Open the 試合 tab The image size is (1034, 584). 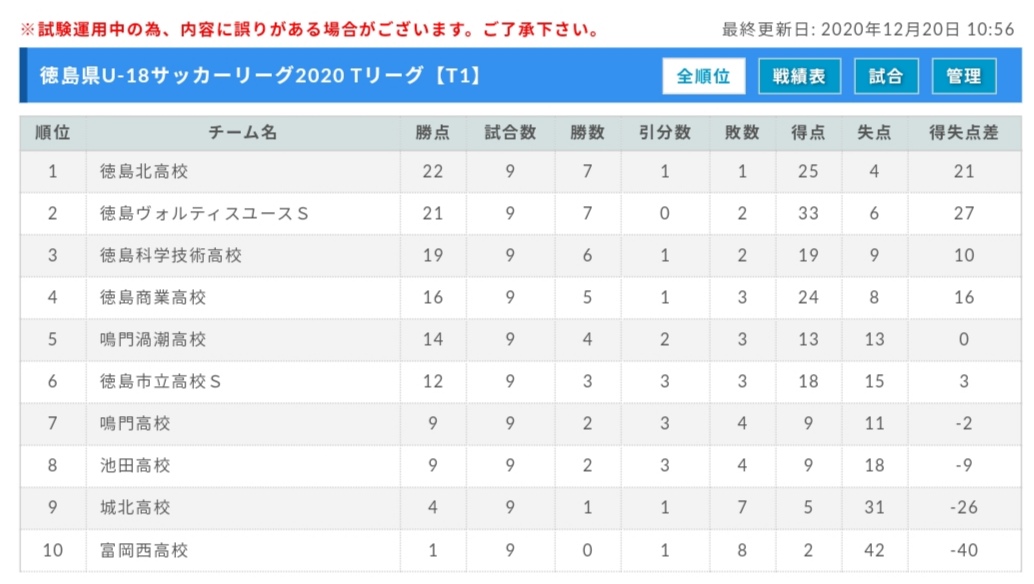[886, 76]
